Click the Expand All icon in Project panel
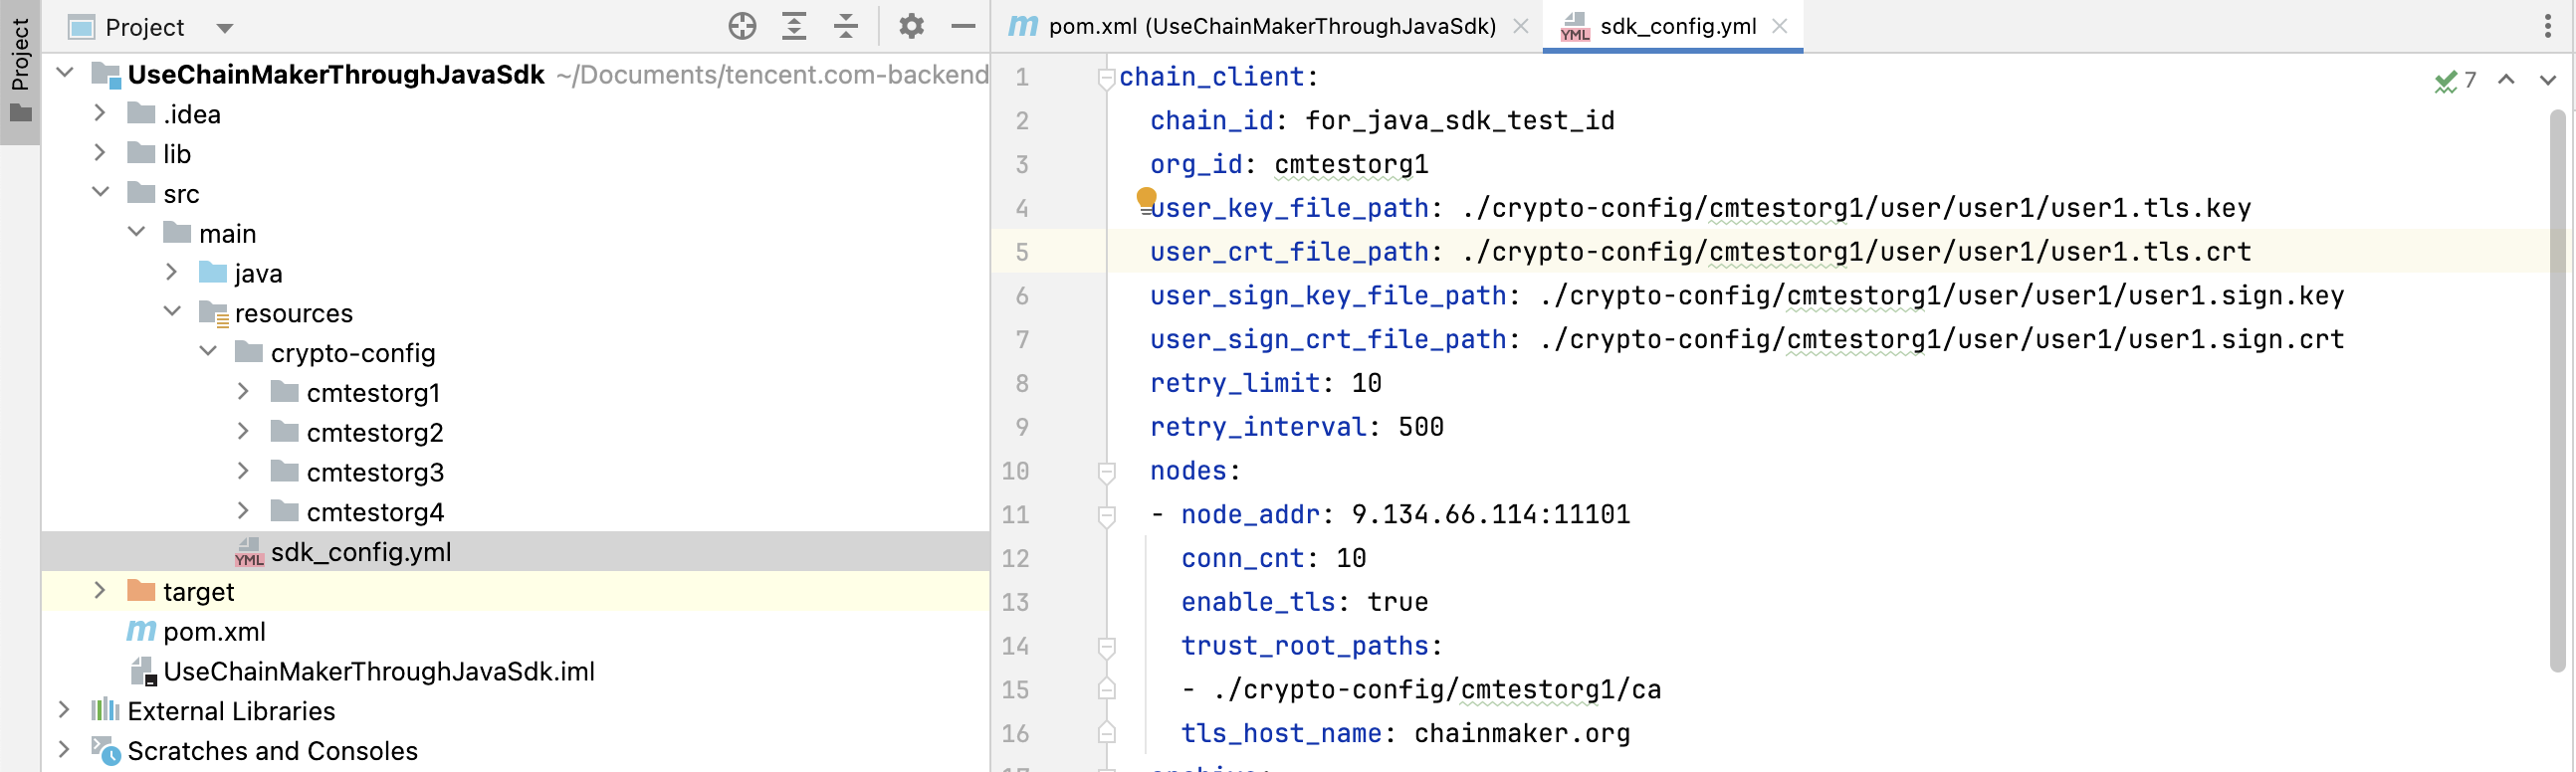The image size is (2576, 772). pyautogui.click(x=794, y=26)
